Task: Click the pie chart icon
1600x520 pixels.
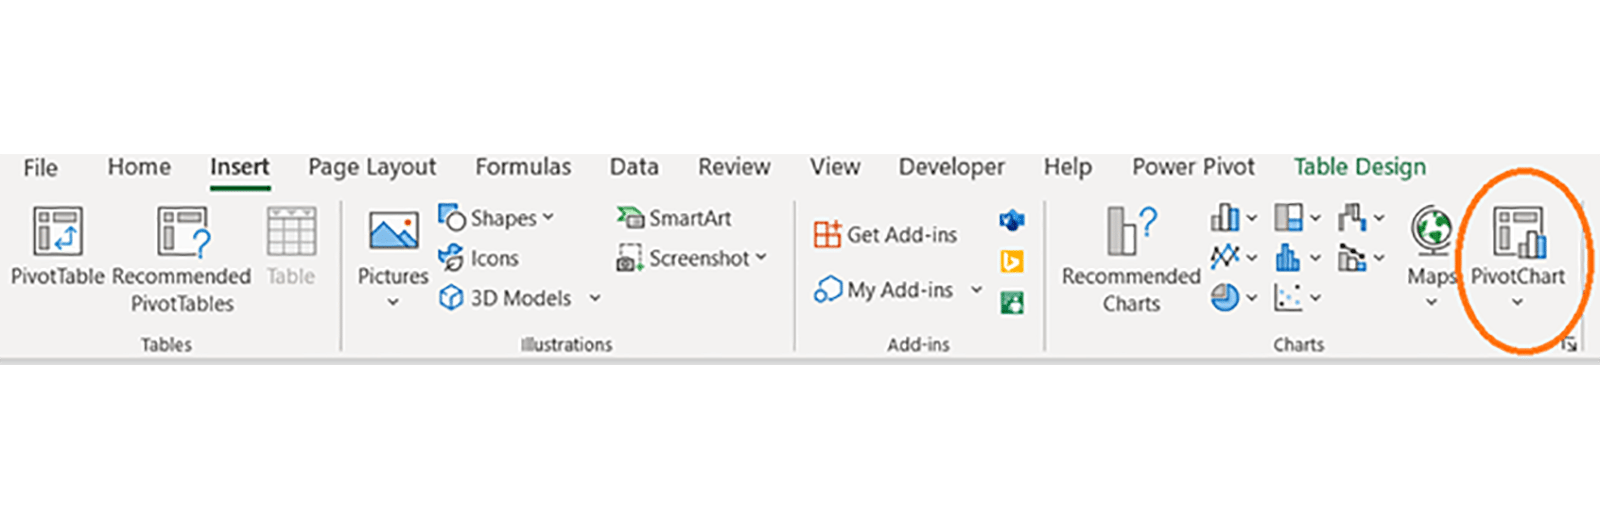Action: [1225, 297]
